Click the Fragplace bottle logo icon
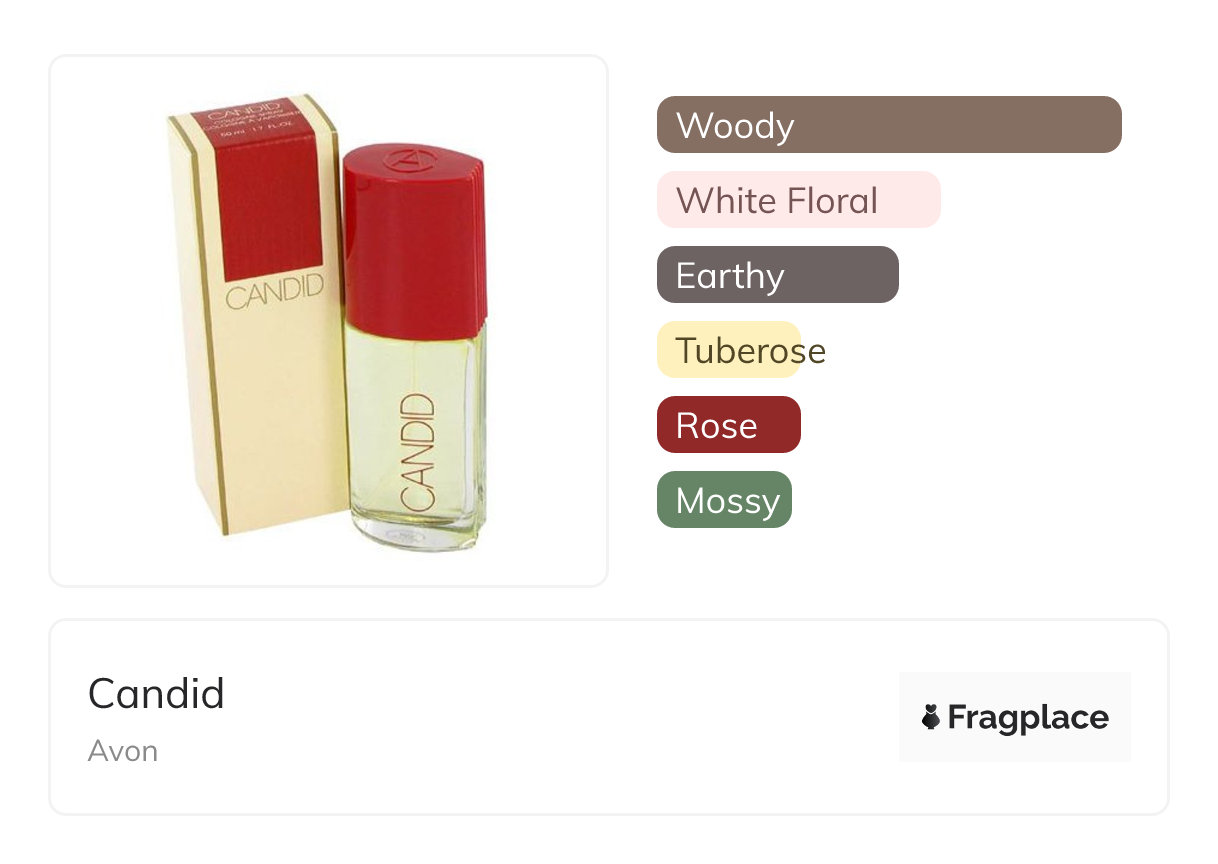Image resolution: width=1218 pixels, height=864 pixels. tap(931, 717)
